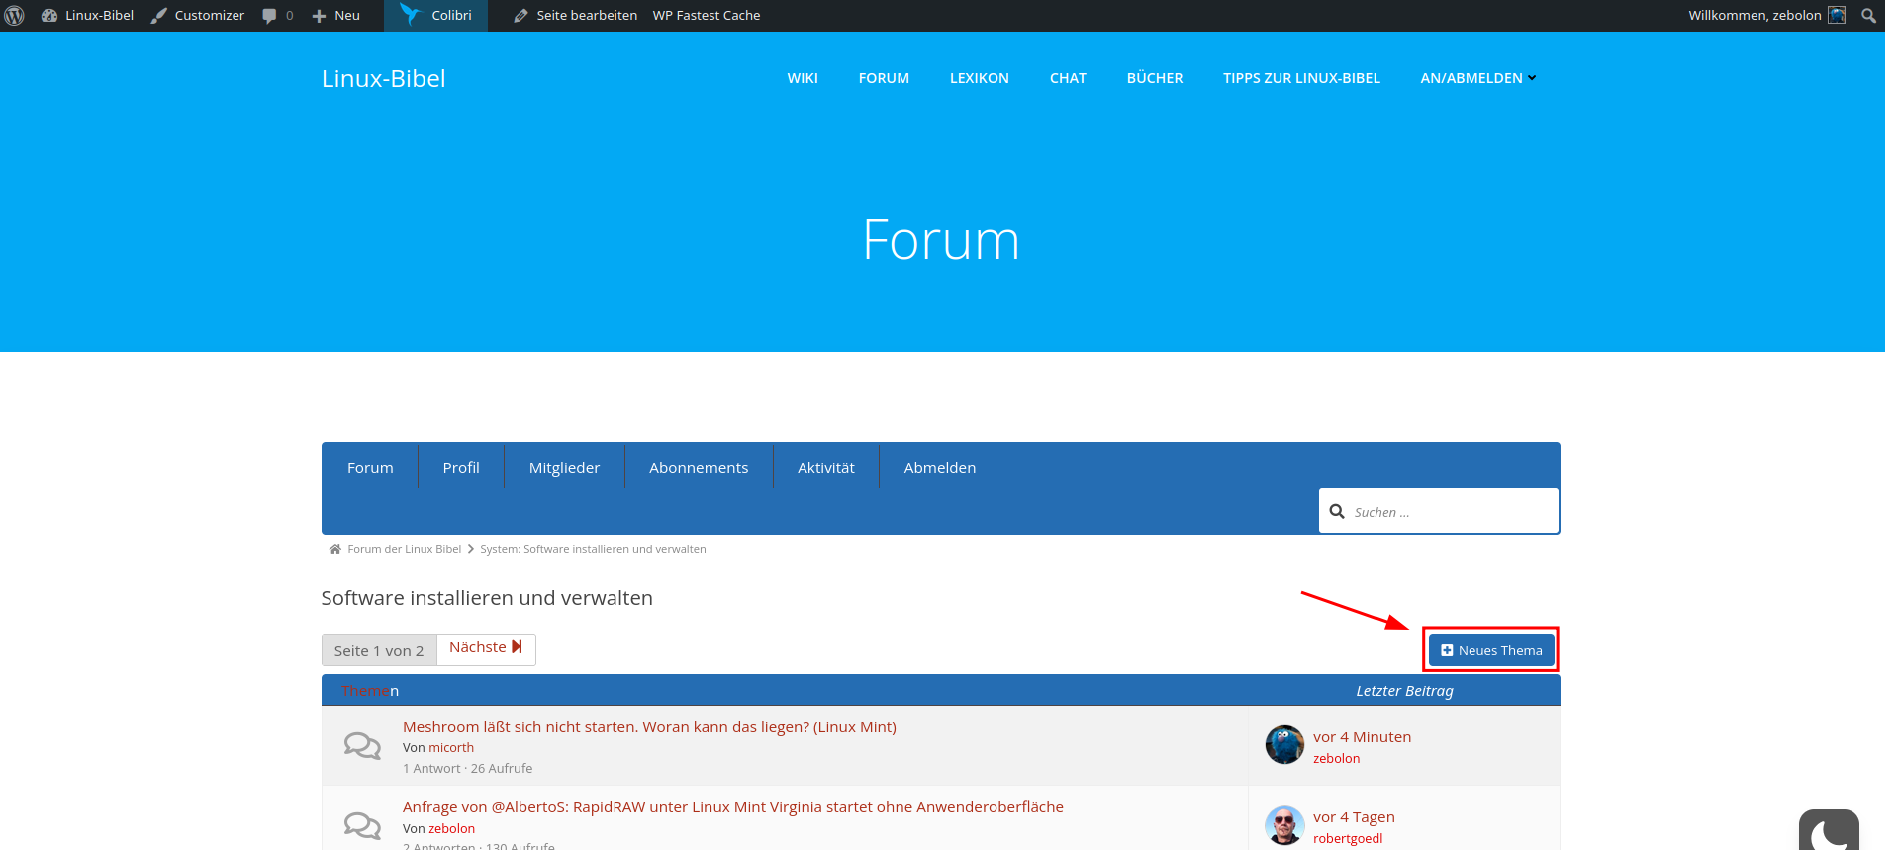This screenshot has height=850, width=1887.
Task: Click the WordPress logo in admin bar
Action: click(15, 16)
